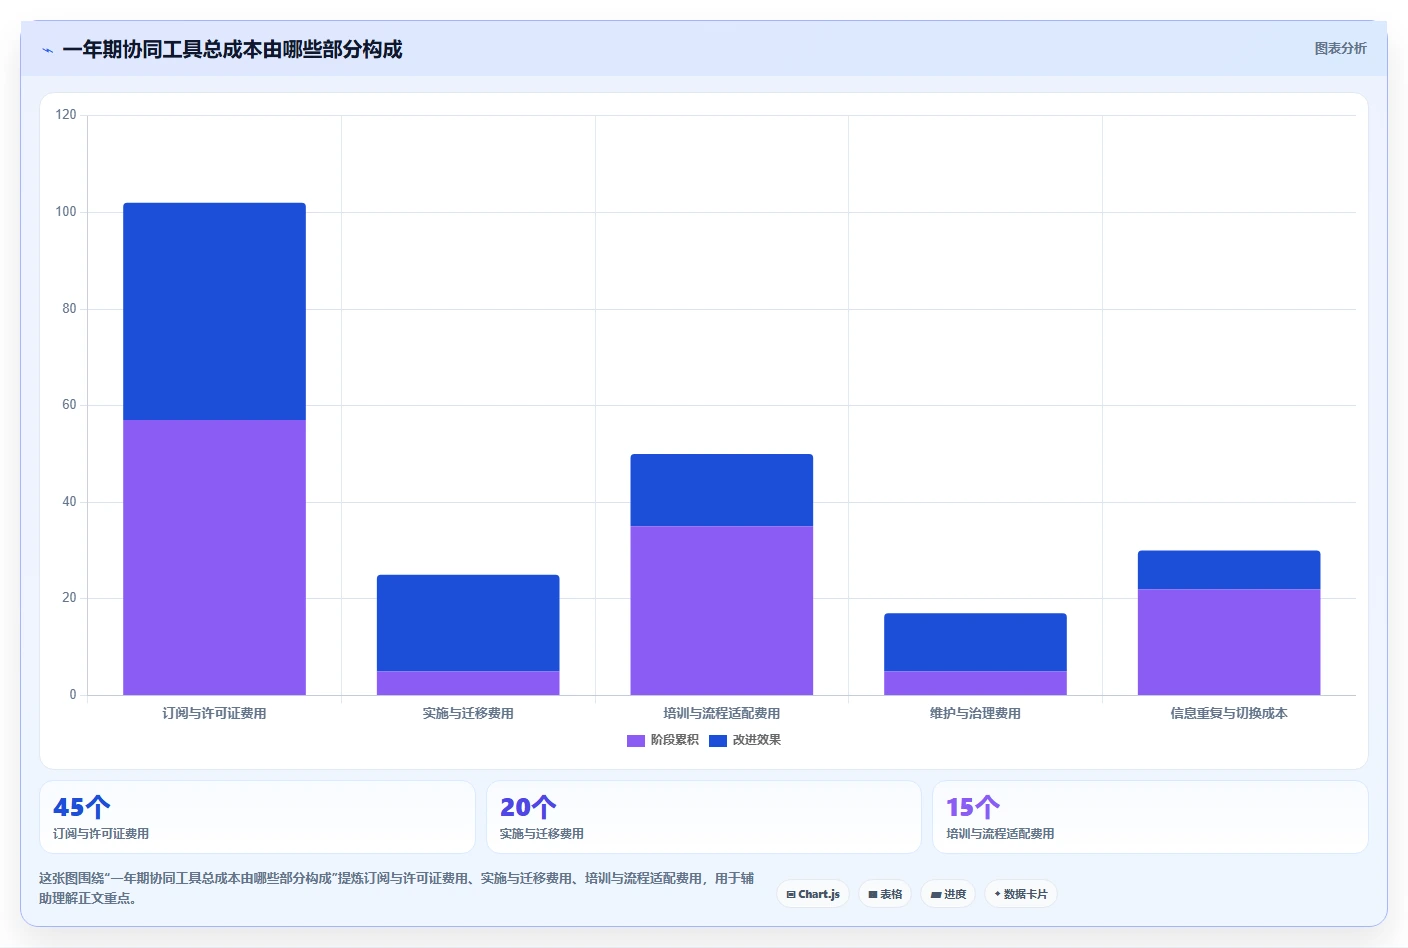Click the x-axis label 维护与治理费用

tap(975, 713)
